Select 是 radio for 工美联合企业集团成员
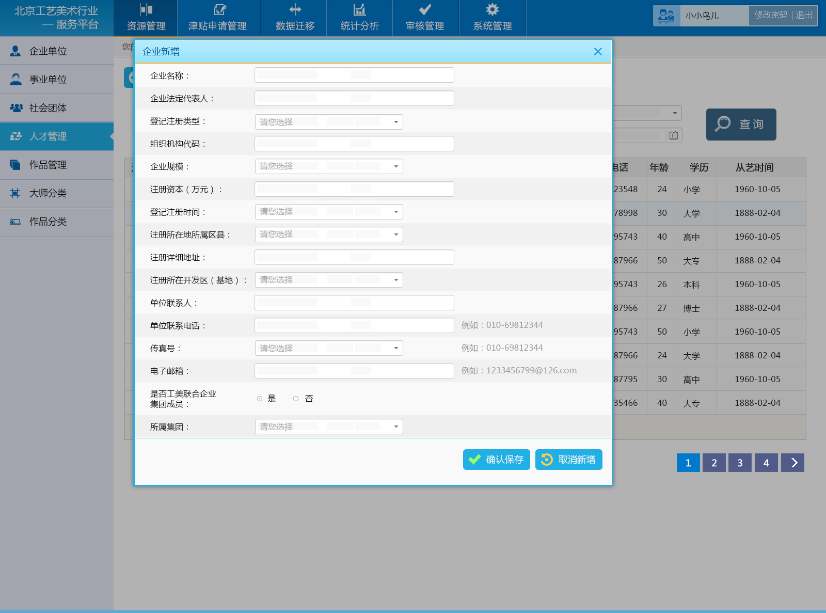The image size is (826, 613). 260,398
